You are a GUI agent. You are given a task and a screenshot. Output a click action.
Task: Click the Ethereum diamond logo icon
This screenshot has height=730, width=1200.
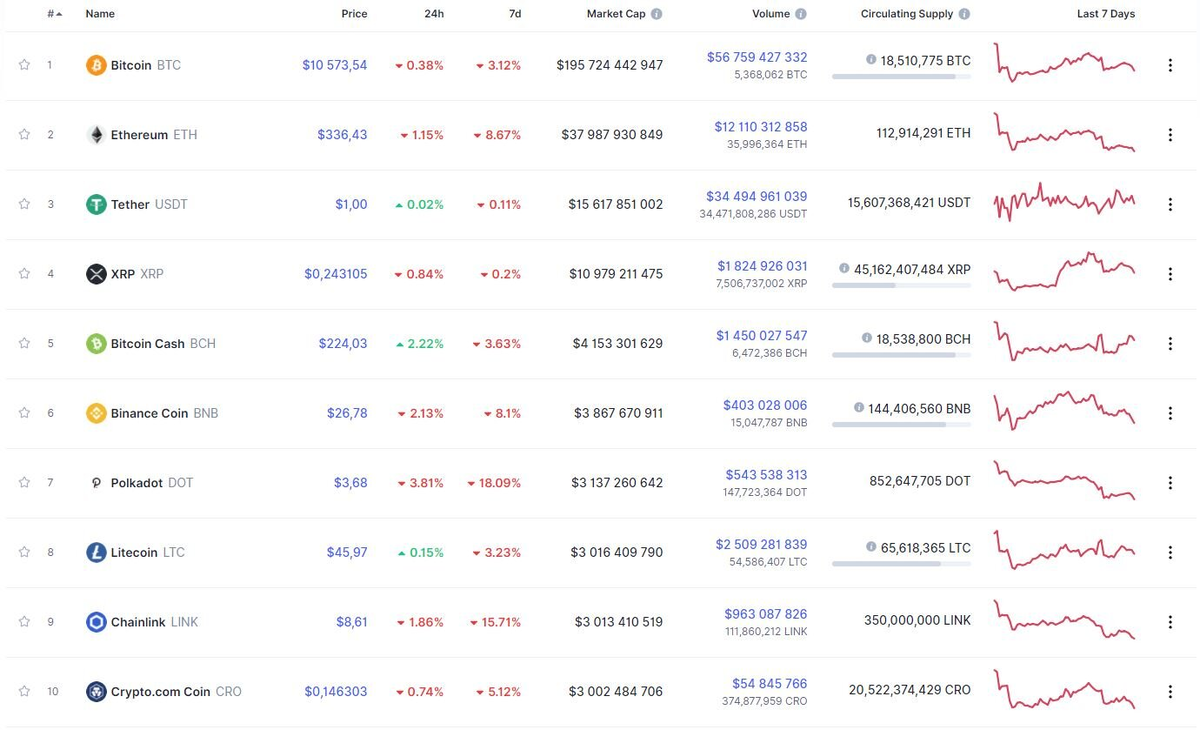coord(96,135)
